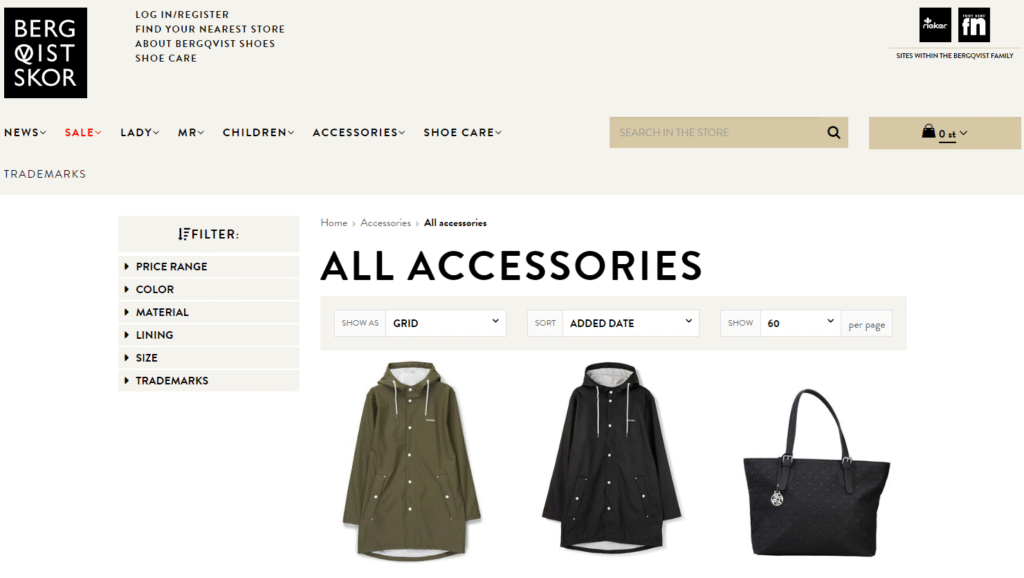
Task: Expand the Color filter
Action: [x=209, y=289]
